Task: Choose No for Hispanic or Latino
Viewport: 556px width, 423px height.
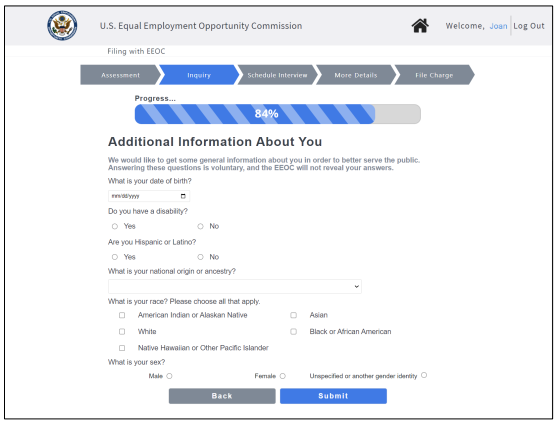Action: 200,257
